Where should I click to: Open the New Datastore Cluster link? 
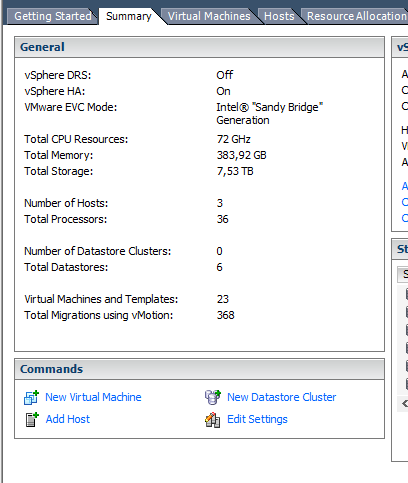[x=282, y=397]
